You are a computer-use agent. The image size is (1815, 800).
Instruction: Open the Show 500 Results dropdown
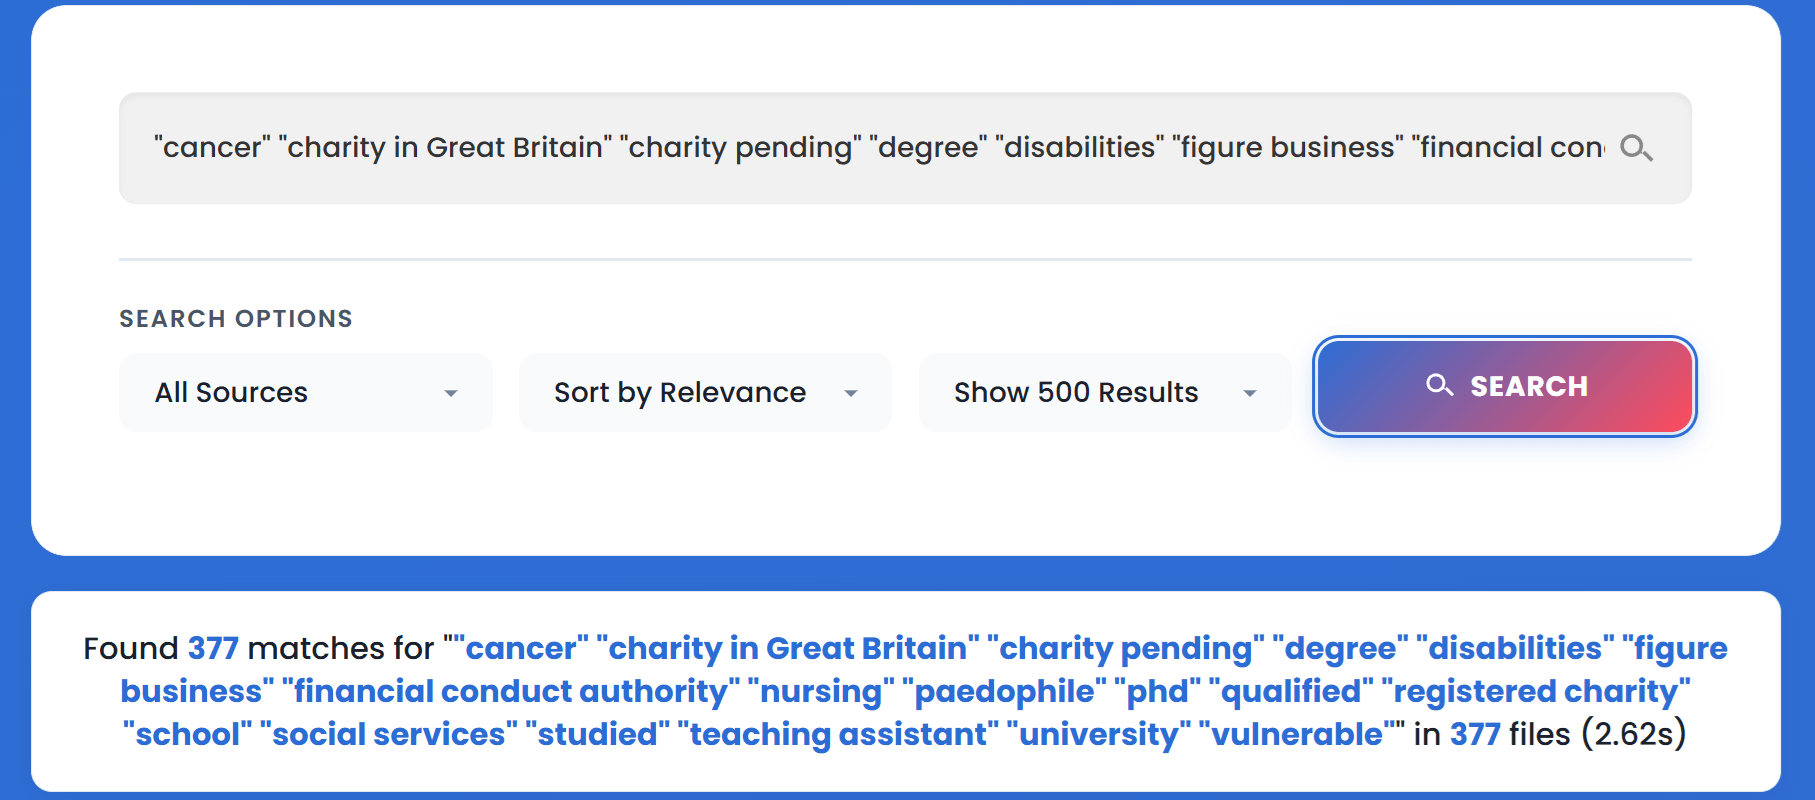[x=1104, y=392]
